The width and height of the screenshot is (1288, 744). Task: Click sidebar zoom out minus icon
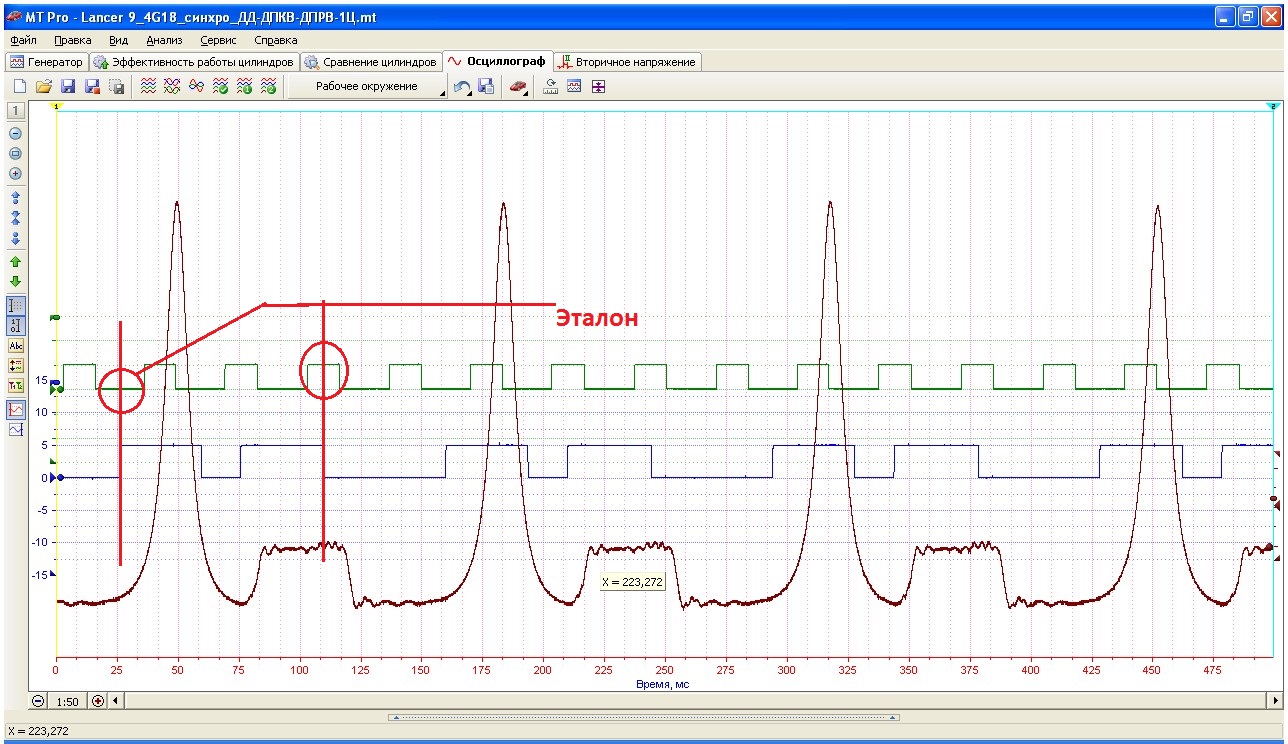(15, 133)
